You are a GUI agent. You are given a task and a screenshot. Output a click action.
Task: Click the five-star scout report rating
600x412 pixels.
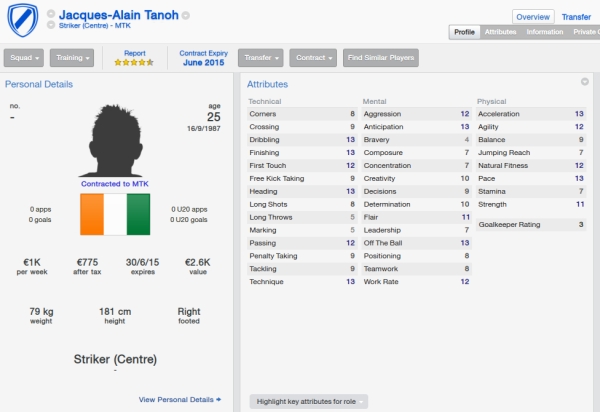(x=134, y=62)
